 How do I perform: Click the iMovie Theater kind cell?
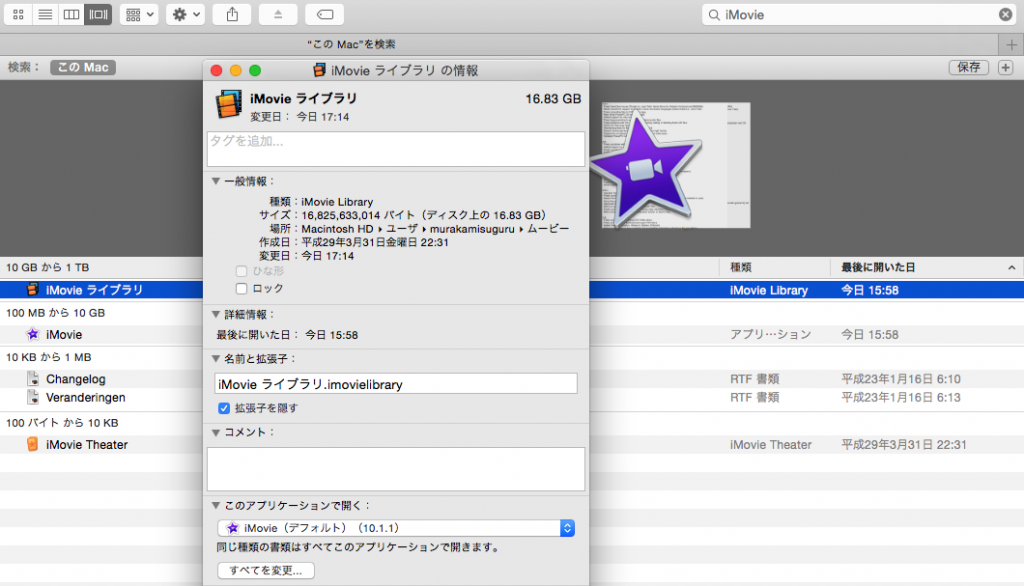771,445
